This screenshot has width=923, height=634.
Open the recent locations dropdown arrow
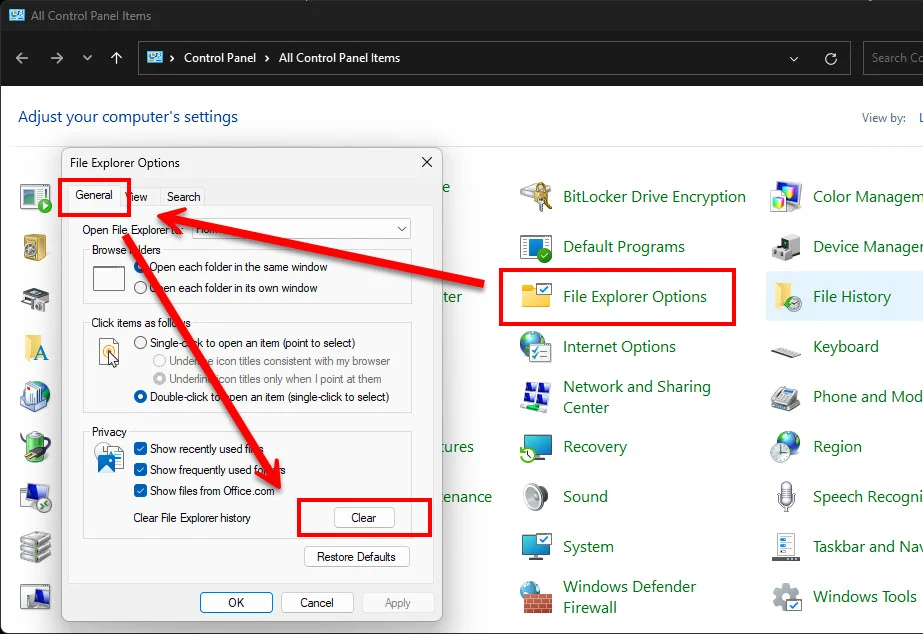[87, 58]
